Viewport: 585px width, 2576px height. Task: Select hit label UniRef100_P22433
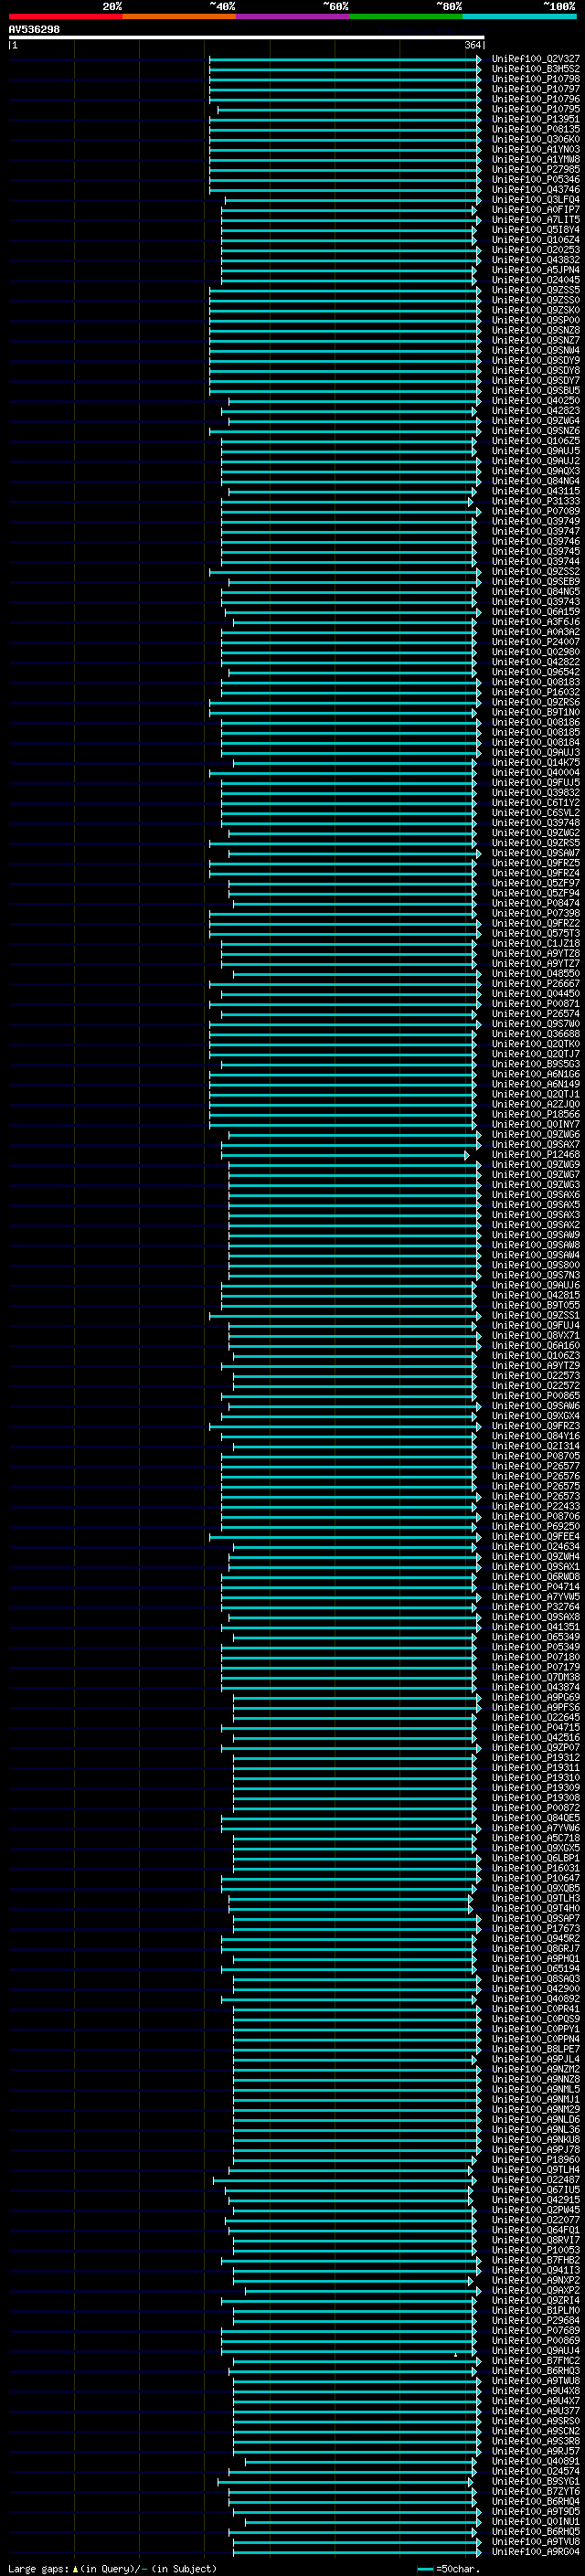point(536,1506)
